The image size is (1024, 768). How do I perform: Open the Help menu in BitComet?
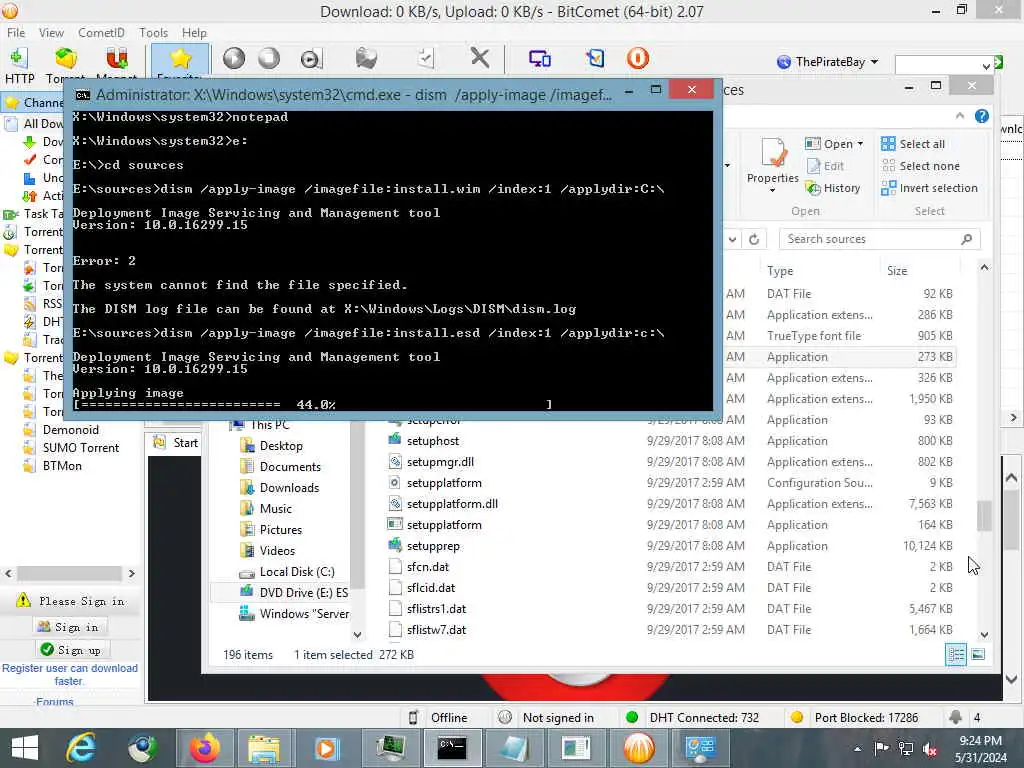point(194,33)
